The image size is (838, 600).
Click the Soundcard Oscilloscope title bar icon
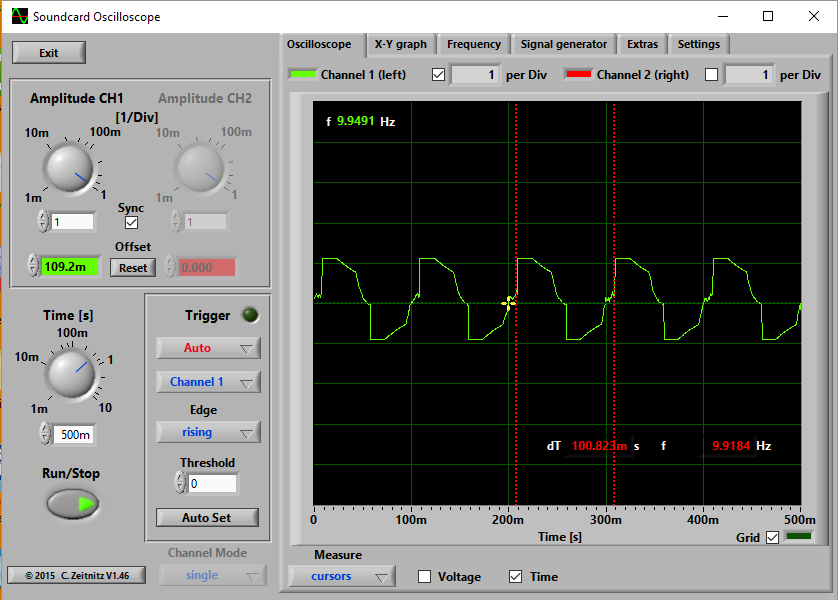tap(18, 16)
